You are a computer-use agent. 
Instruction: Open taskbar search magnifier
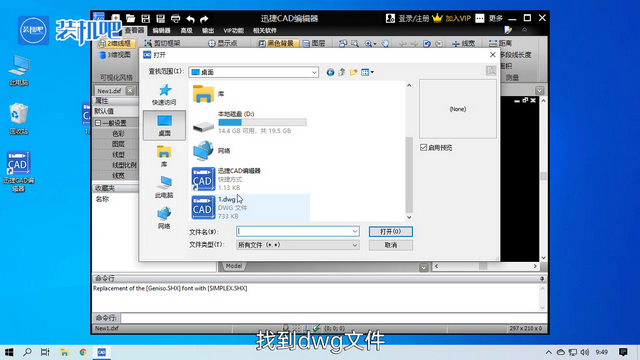click(27, 352)
